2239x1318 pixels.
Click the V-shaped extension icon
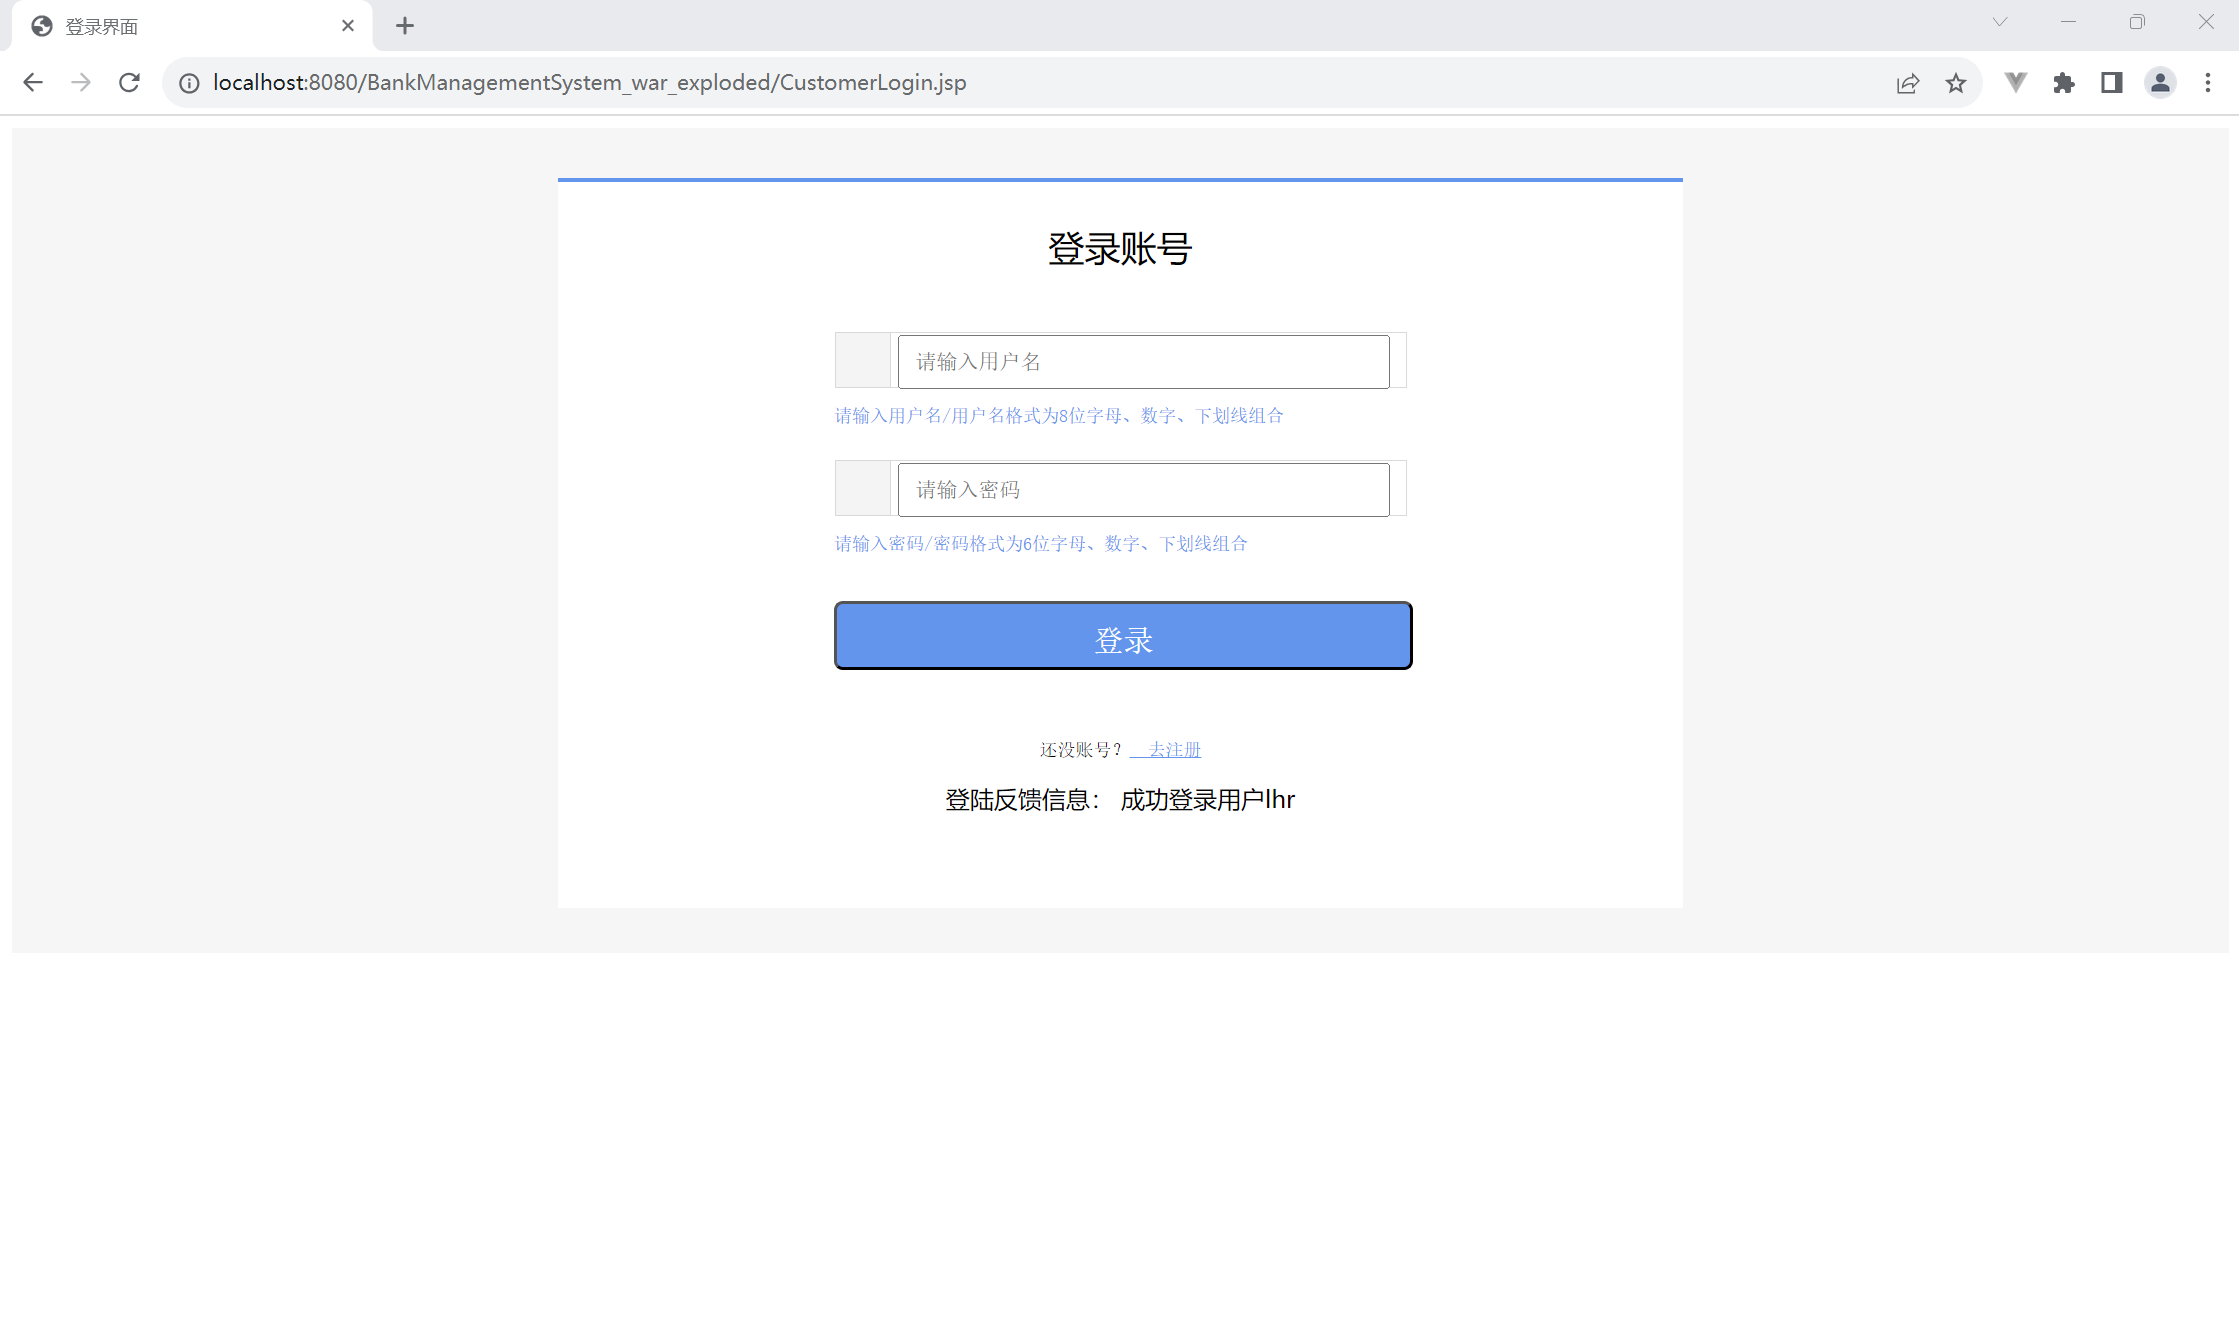tap(2015, 83)
